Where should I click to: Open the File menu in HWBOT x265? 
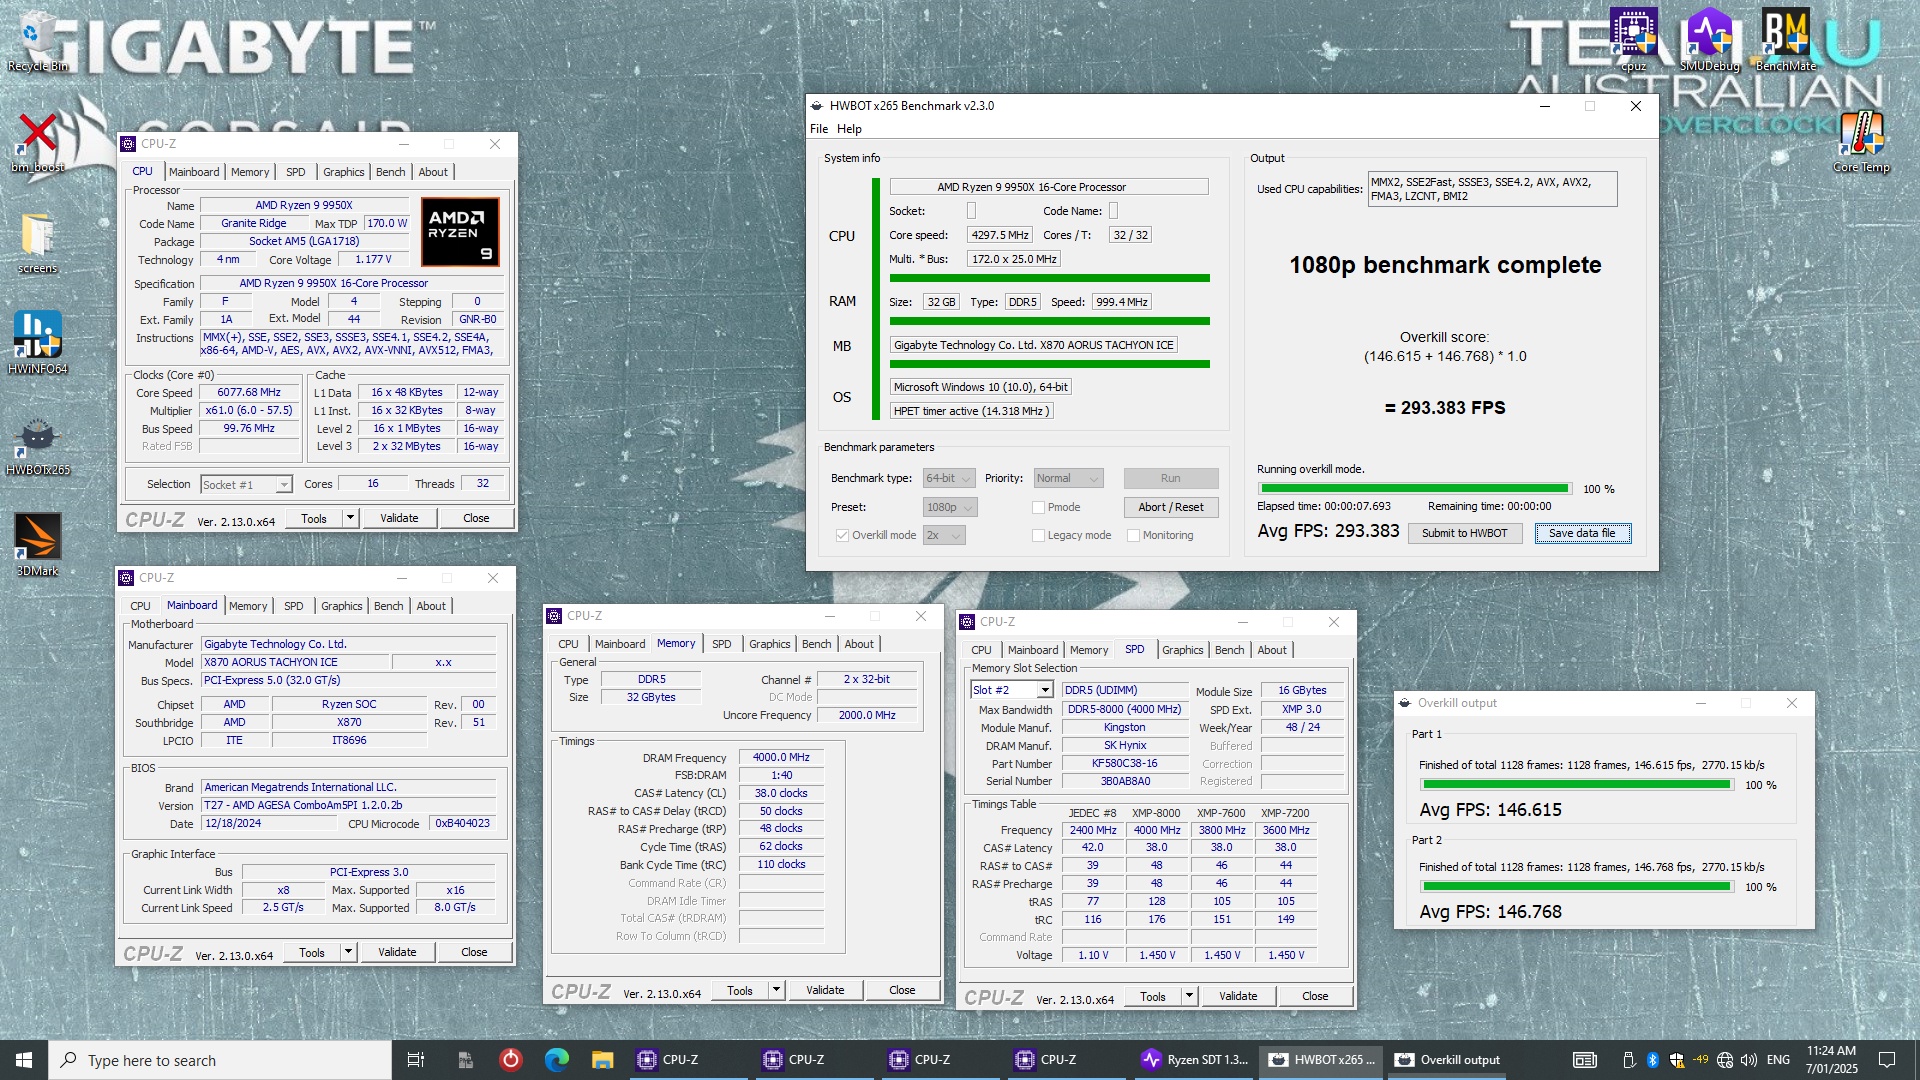click(819, 129)
